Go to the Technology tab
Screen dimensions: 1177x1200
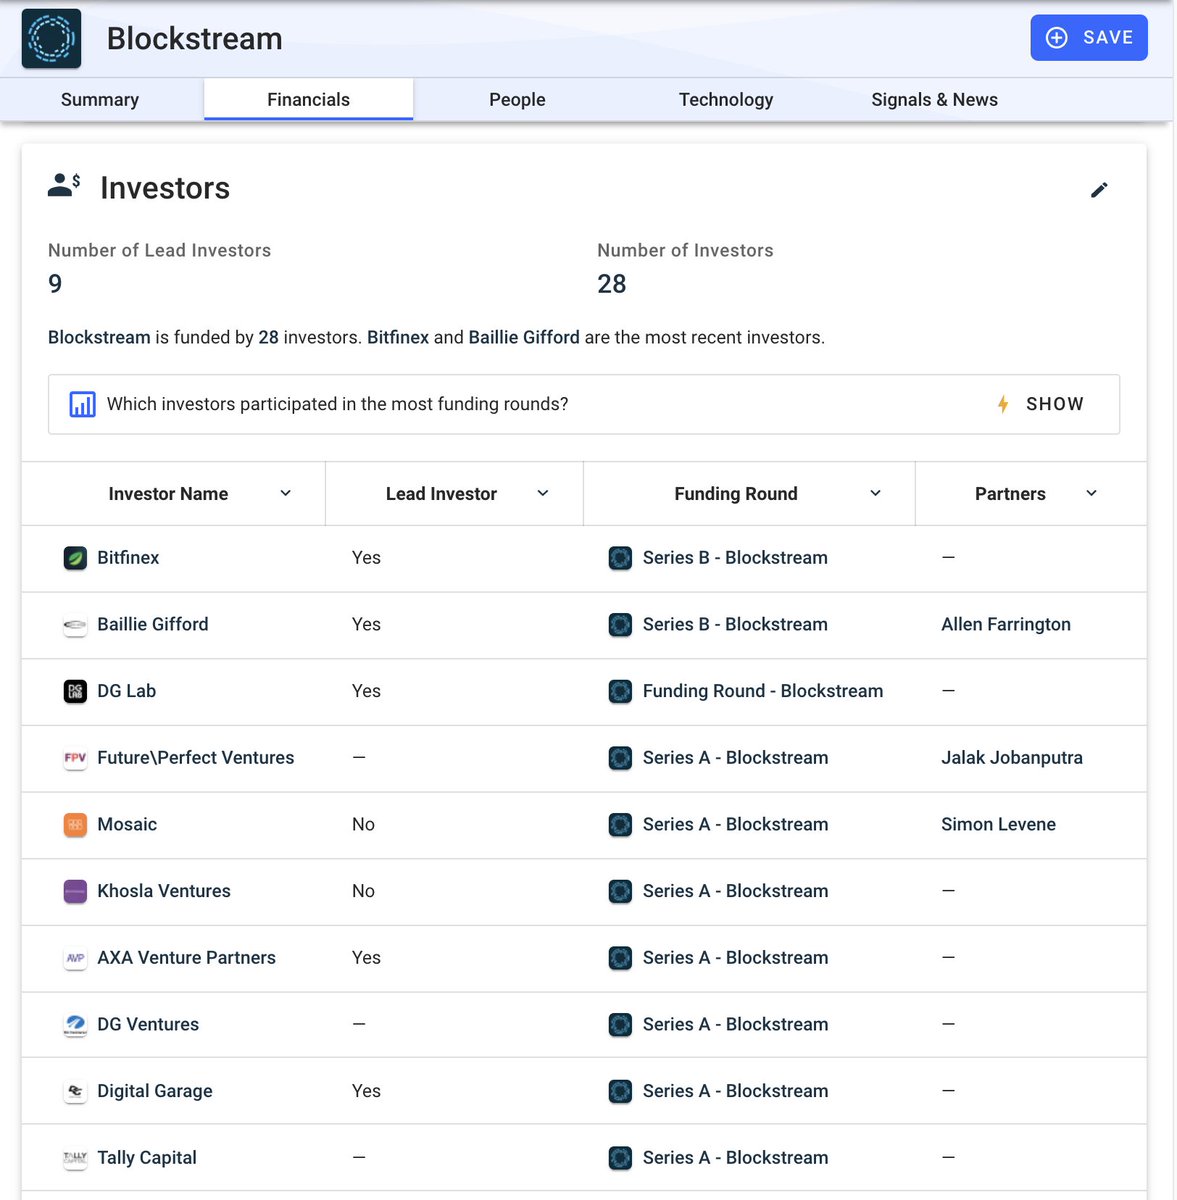726,100
